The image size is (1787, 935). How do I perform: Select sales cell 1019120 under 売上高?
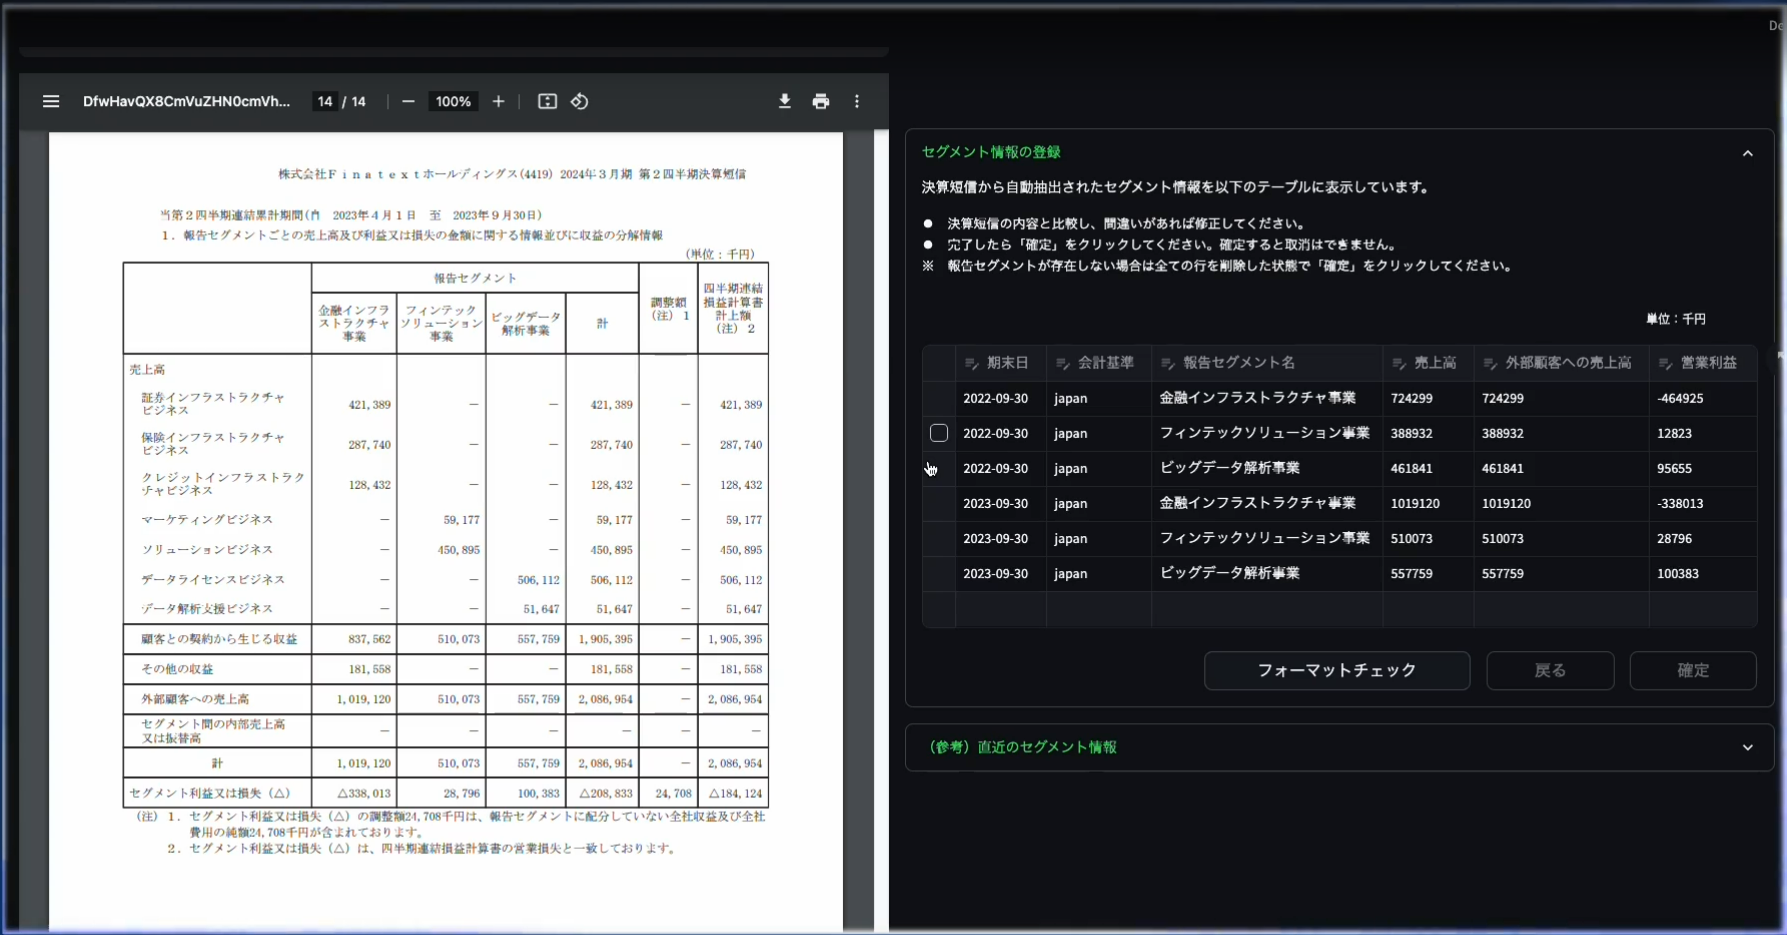point(1428,503)
